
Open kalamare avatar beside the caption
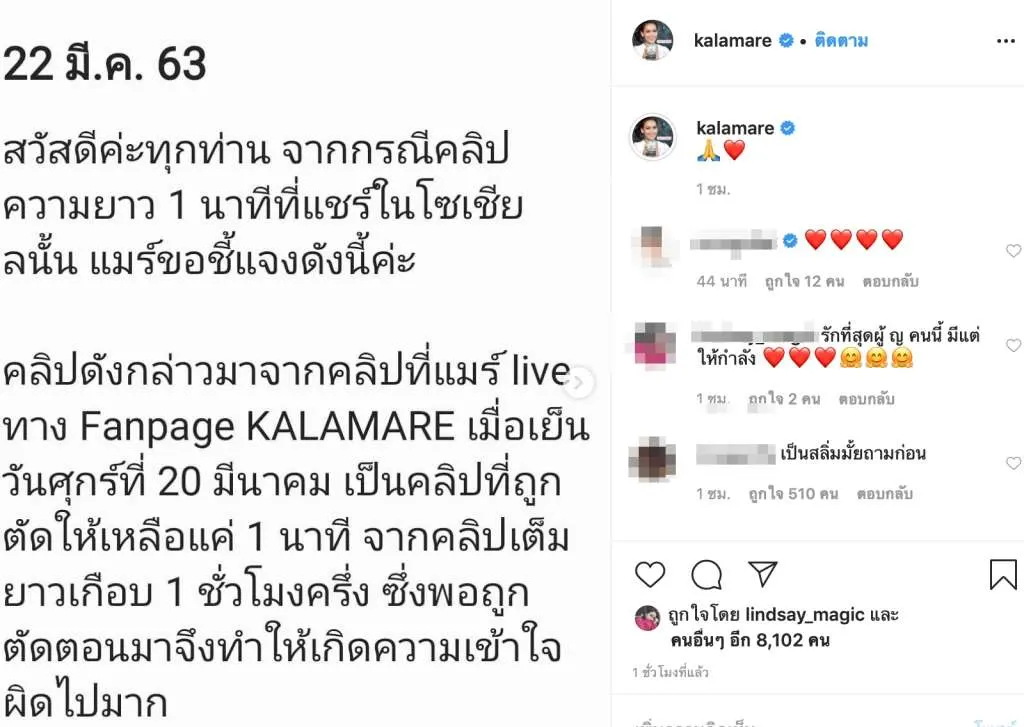tap(652, 137)
